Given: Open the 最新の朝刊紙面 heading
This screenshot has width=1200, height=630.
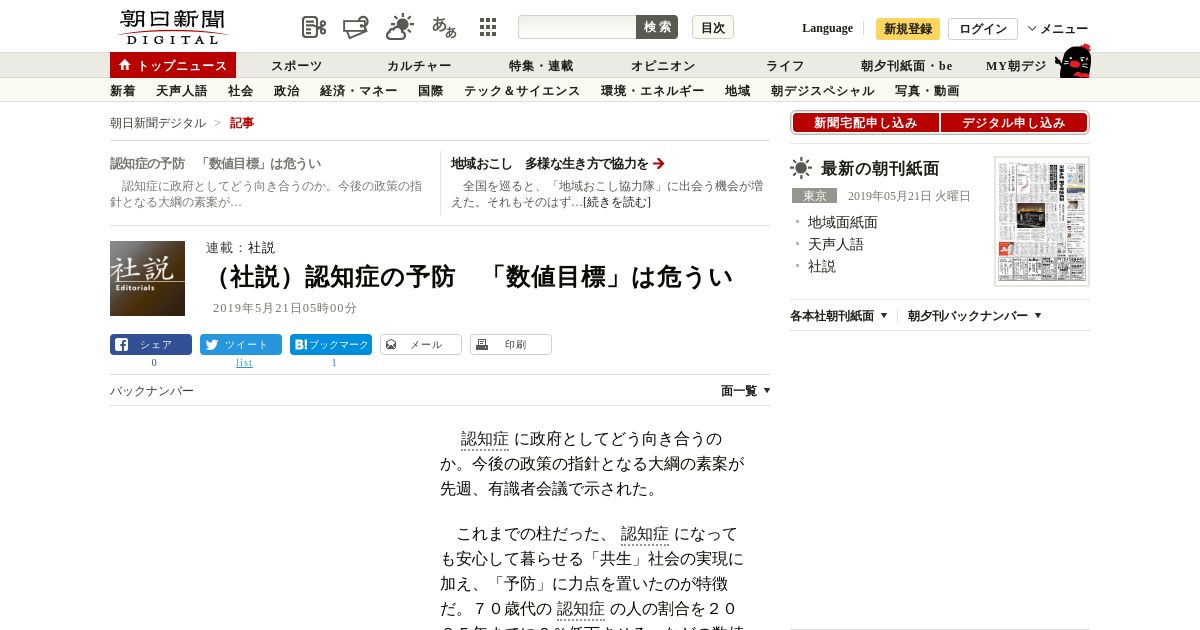Looking at the screenshot, I should (x=880, y=168).
